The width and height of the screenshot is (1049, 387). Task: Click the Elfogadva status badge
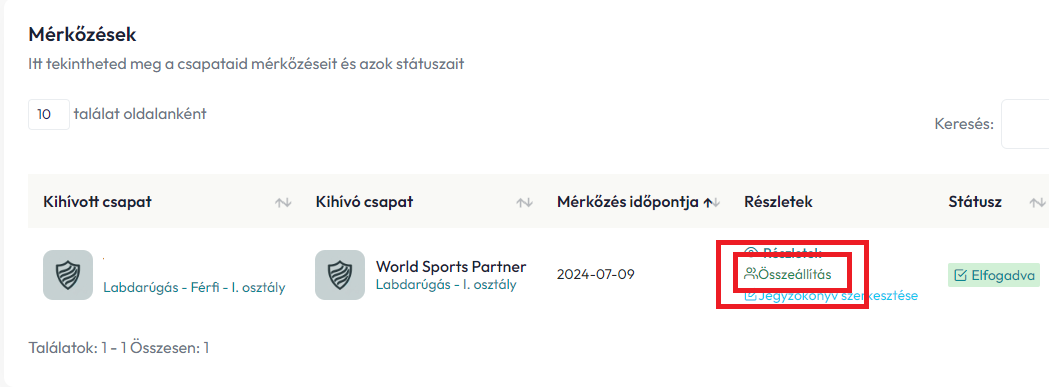pyautogui.click(x=994, y=275)
